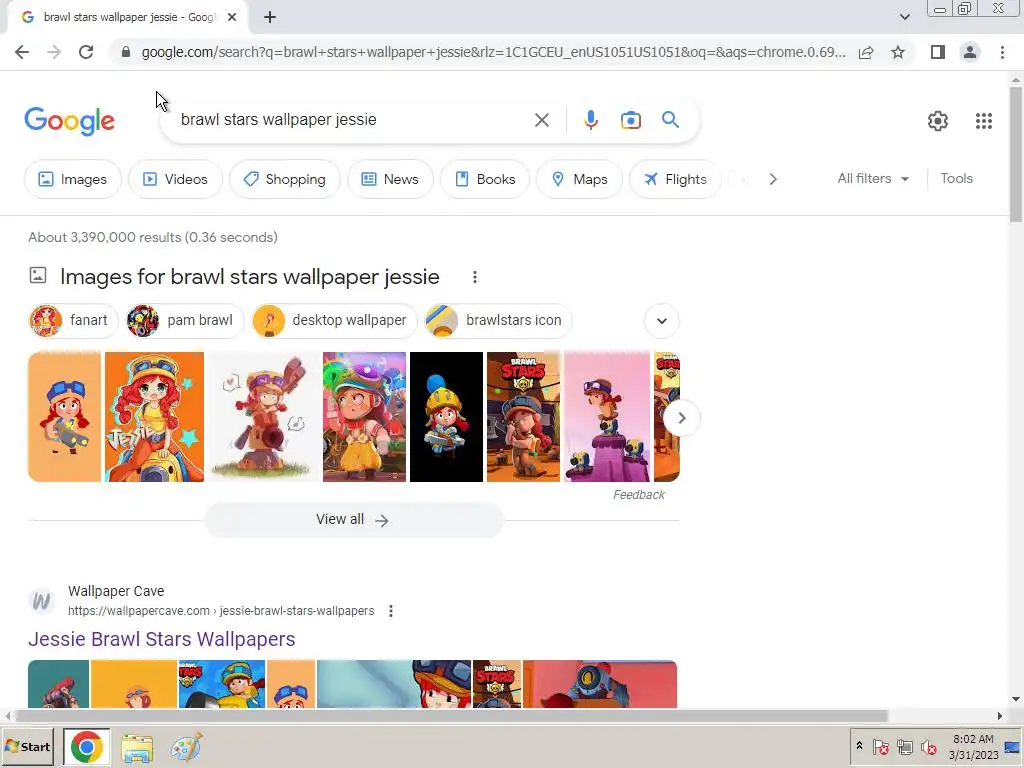
Task: Open a new browser tab
Action: coord(270,18)
